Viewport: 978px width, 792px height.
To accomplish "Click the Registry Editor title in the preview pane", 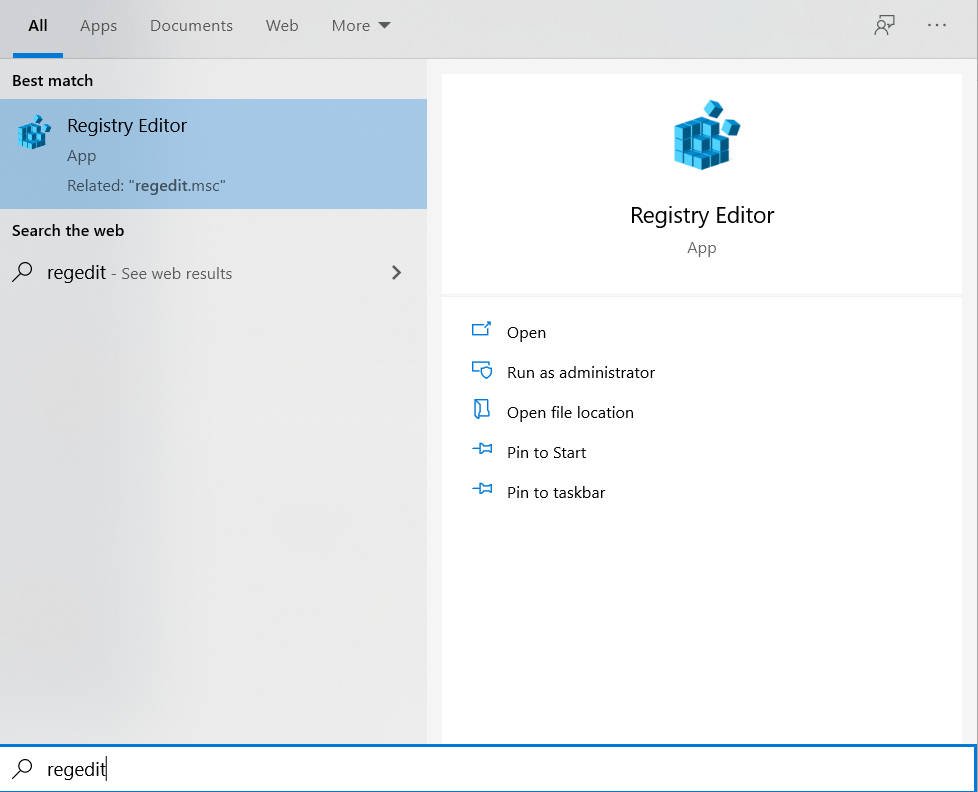I will (x=702, y=216).
